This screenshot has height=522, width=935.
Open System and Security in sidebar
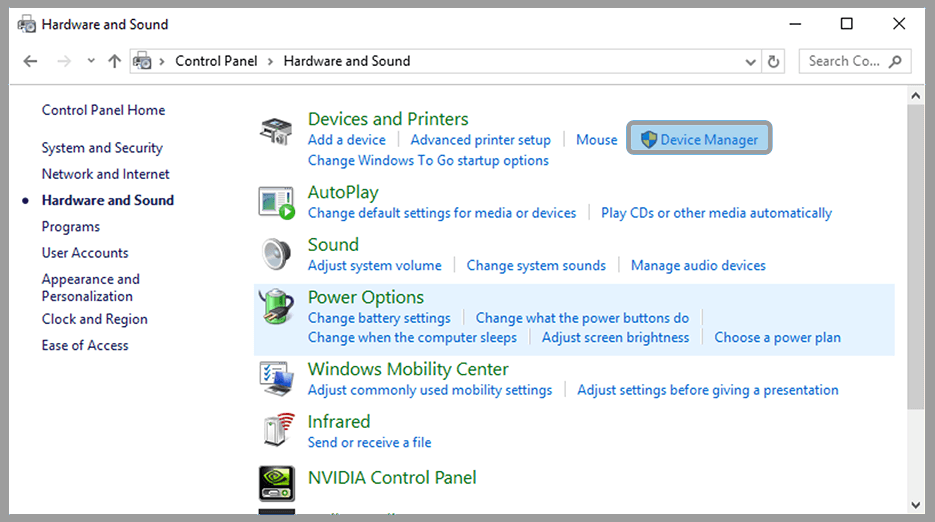click(x=102, y=148)
